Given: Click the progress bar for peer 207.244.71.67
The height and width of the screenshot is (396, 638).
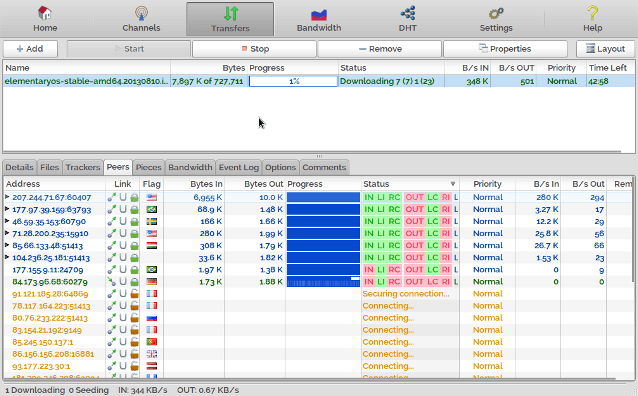Looking at the screenshot, I should coord(323,197).
